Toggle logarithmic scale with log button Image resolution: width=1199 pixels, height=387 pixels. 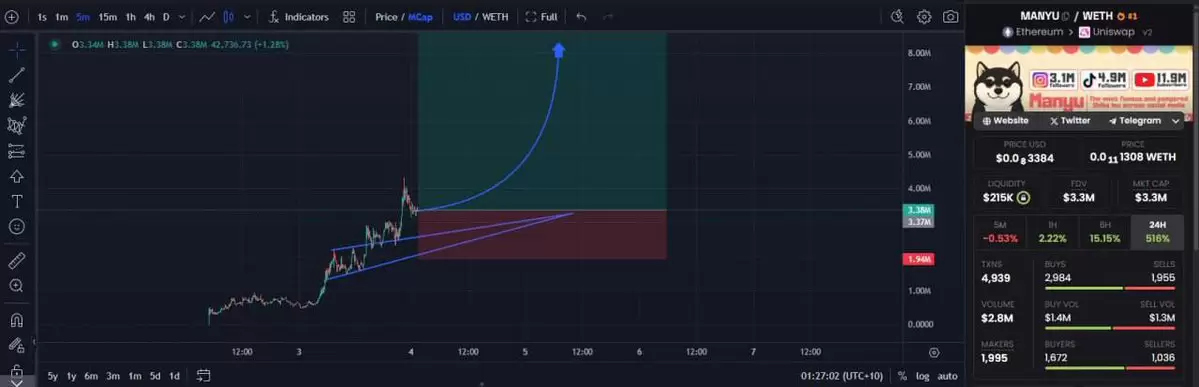tap(923, 376)
